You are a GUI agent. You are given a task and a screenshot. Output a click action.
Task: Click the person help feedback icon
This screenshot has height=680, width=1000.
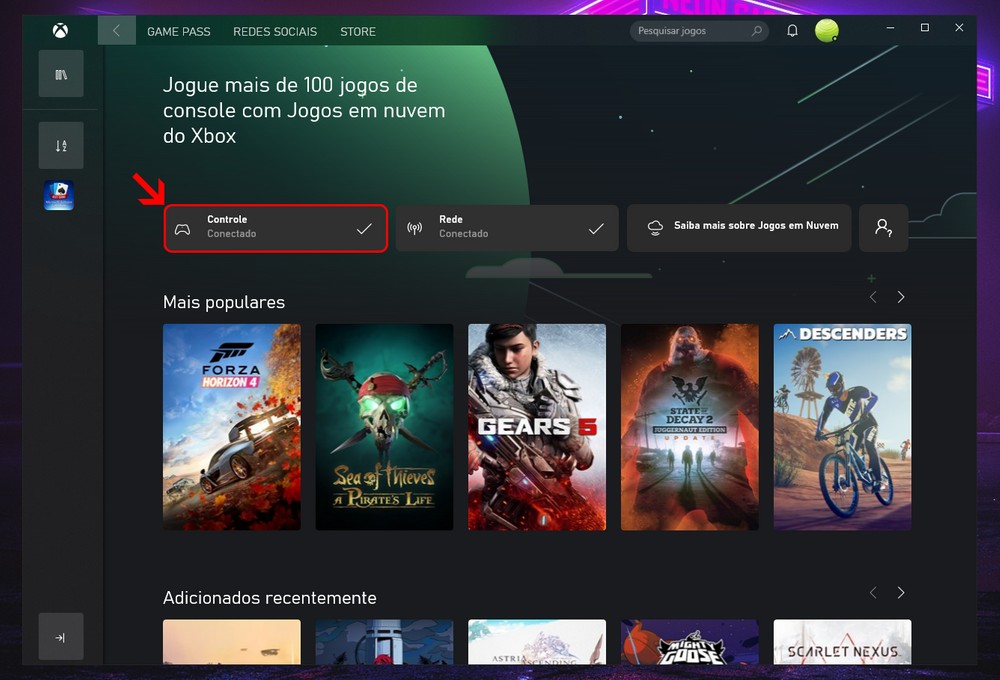coord(883,228)
